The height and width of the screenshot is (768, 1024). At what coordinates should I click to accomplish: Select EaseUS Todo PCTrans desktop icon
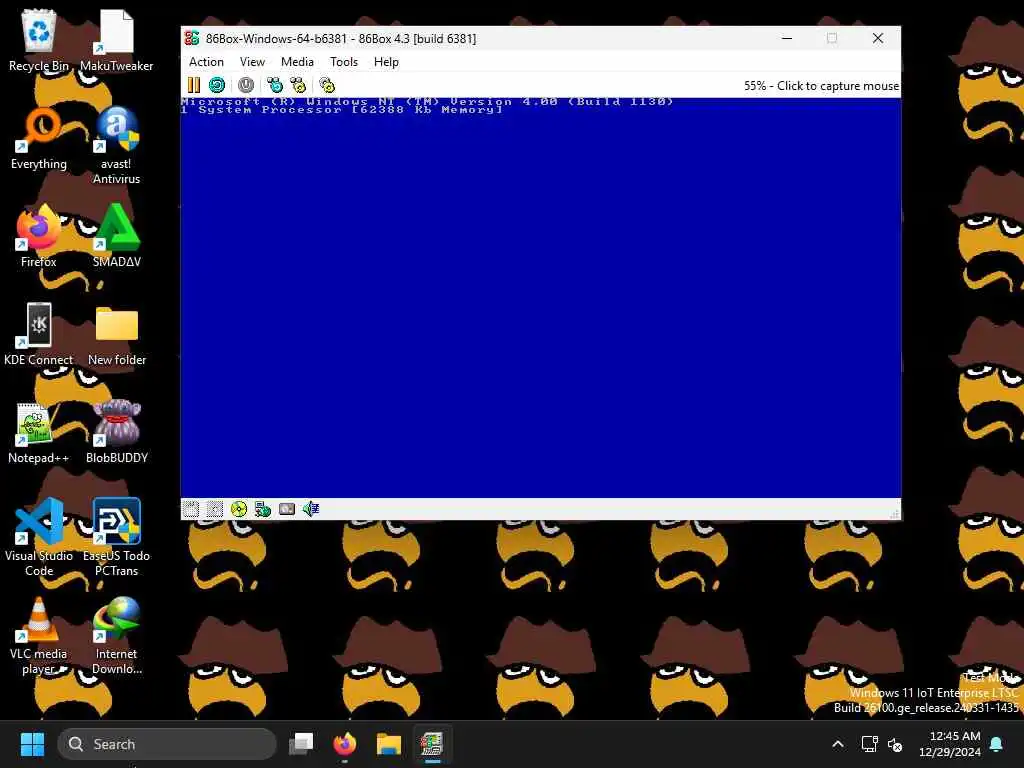116,537
